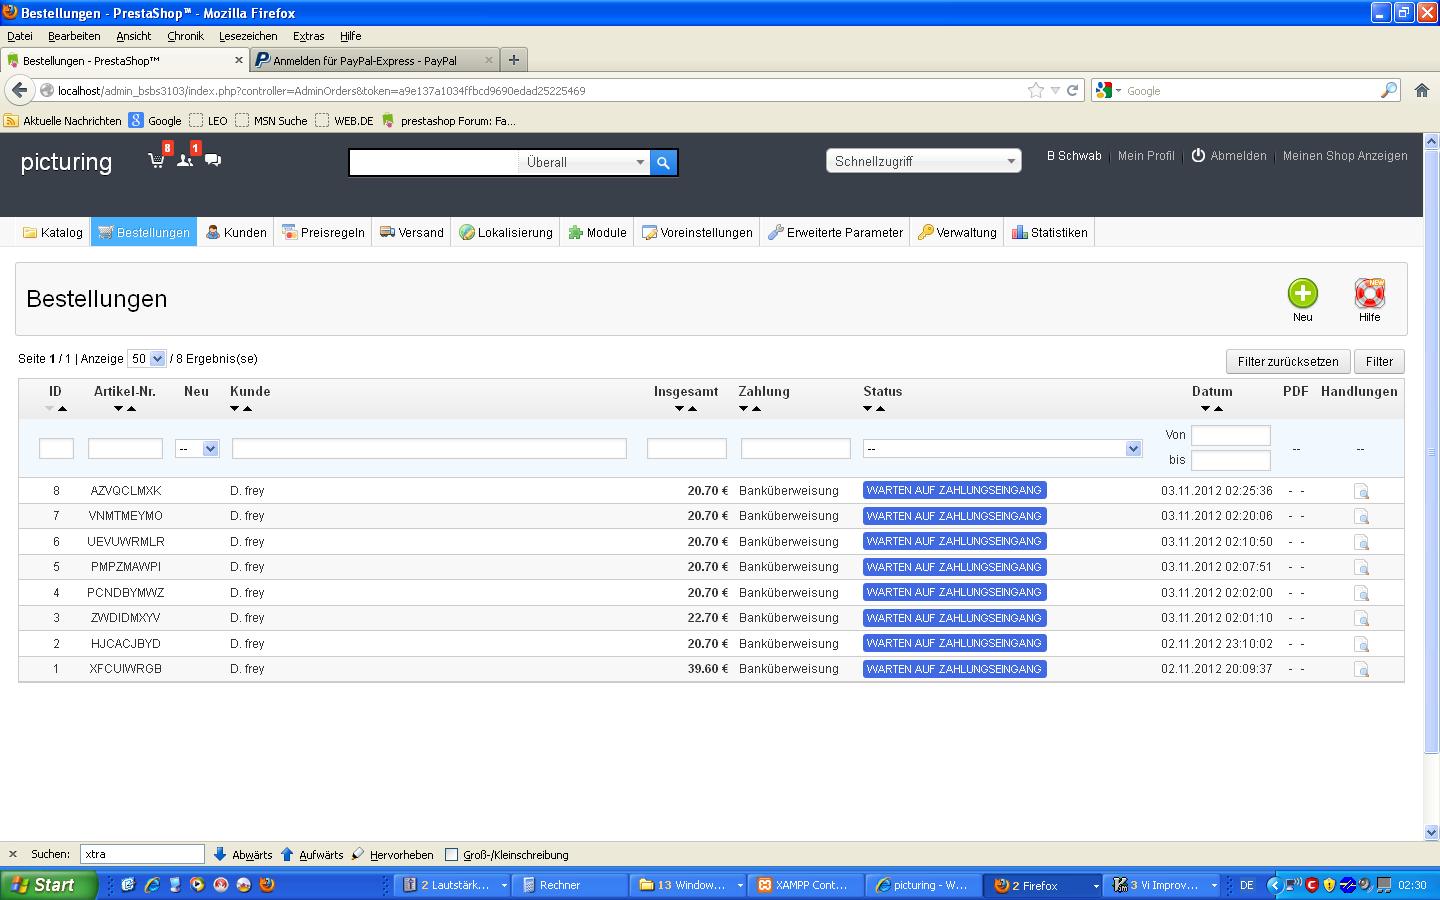Click the picturing shop logo link
Screen dimensions: 1440x900
click(66, 162)
